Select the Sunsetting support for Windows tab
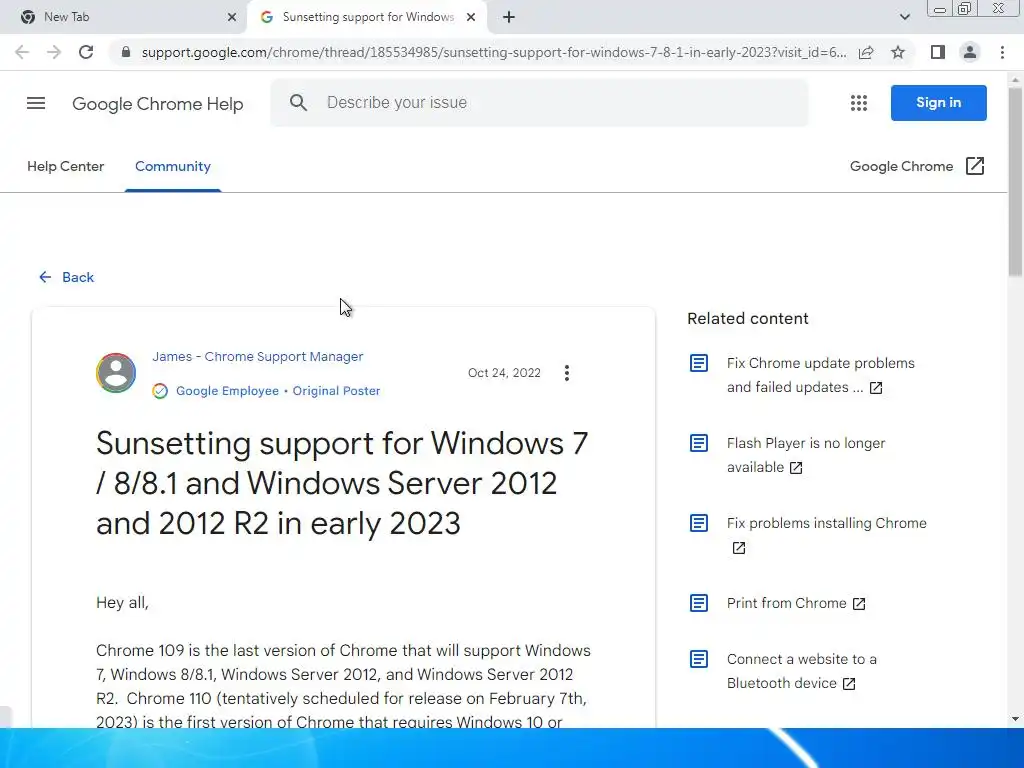This screenshot has height=768, width=1024. tap(367, 17)
